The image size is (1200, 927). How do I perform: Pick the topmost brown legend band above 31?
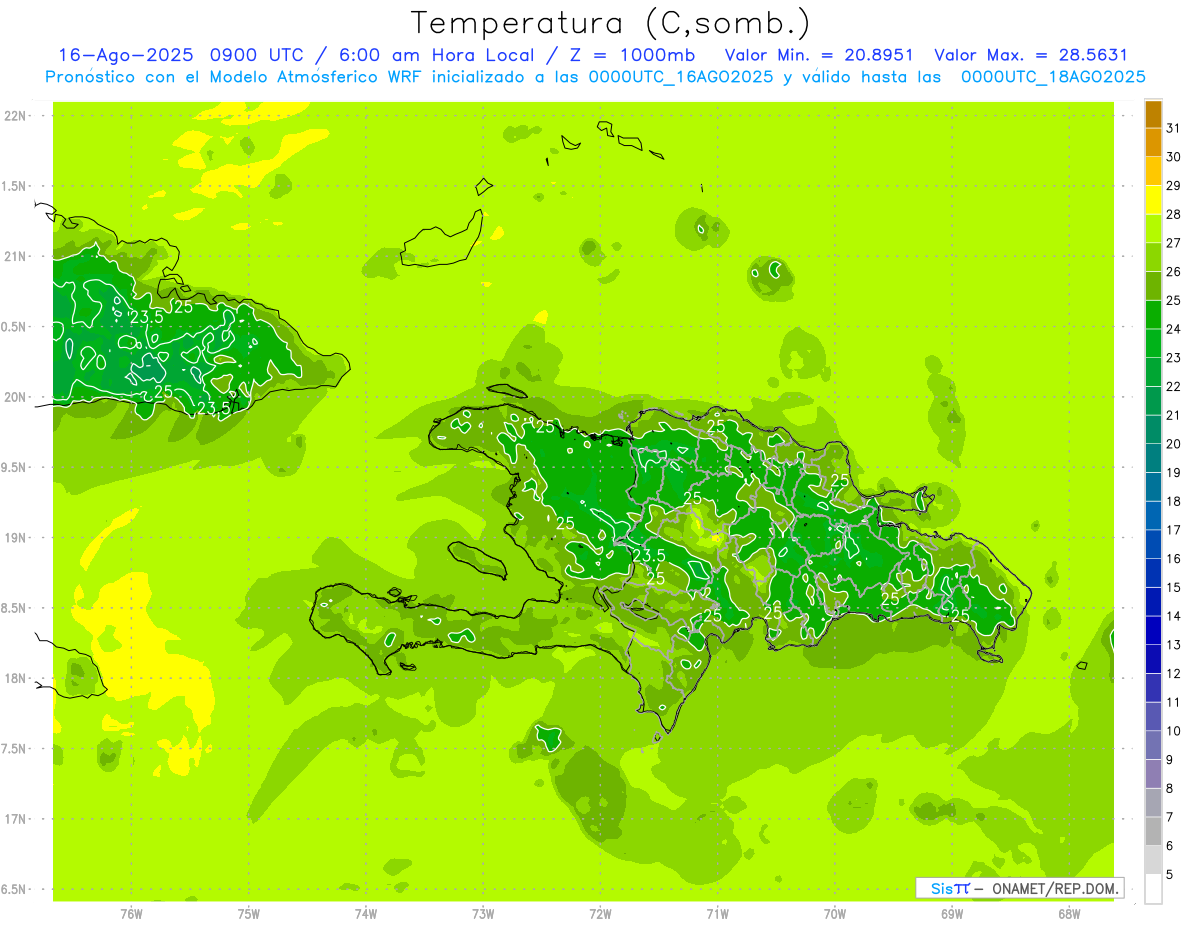[1153, 114]
